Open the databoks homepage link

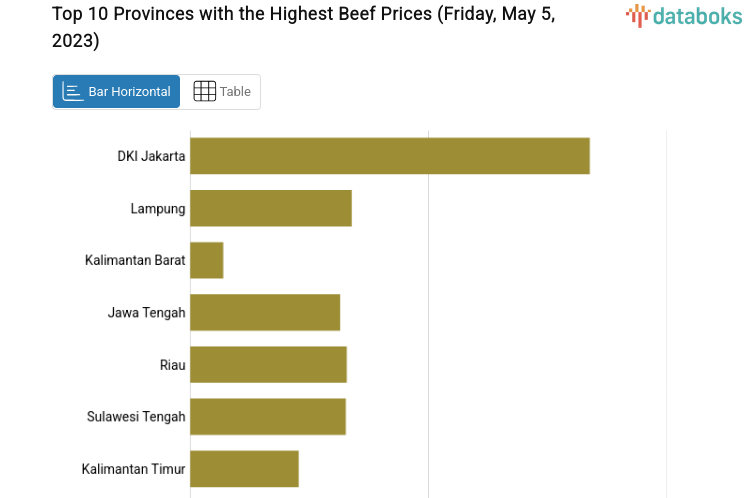click(685, 15)
